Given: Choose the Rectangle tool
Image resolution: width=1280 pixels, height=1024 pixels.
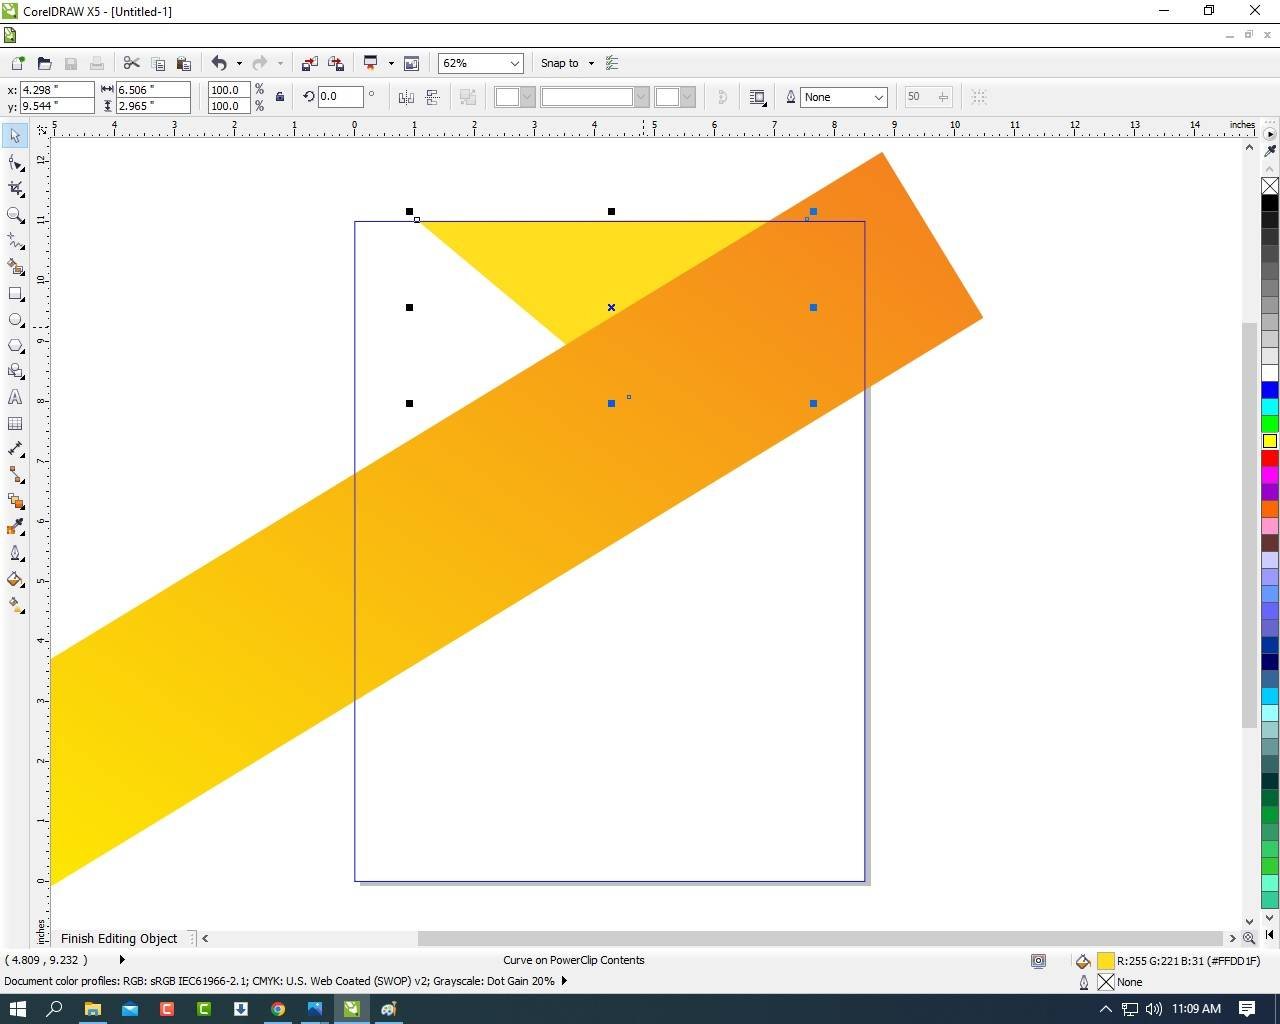Looking at the screenshot, I should click(x=16, y=294).
